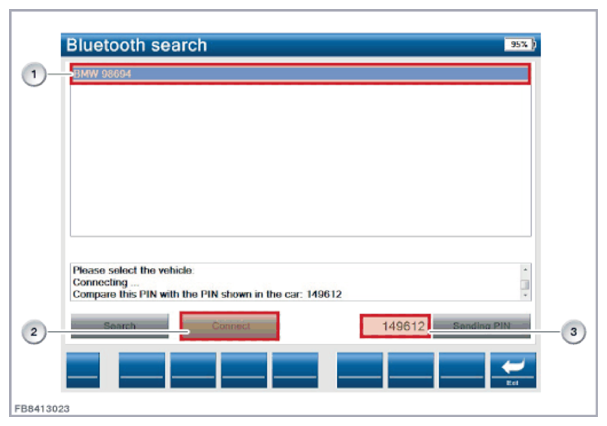Click the Connect button
Image resolution: width=607 pixels, height=426 pixels.
pyautogui.click(x=229, y=326)
